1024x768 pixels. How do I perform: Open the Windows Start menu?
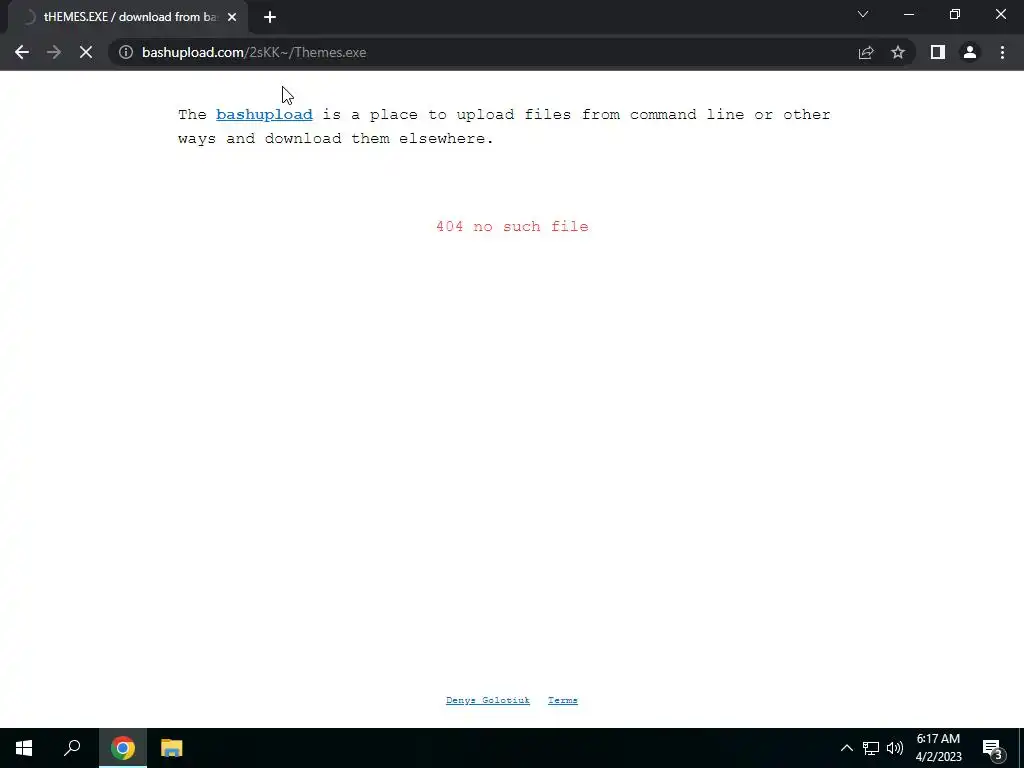[24, 748]
